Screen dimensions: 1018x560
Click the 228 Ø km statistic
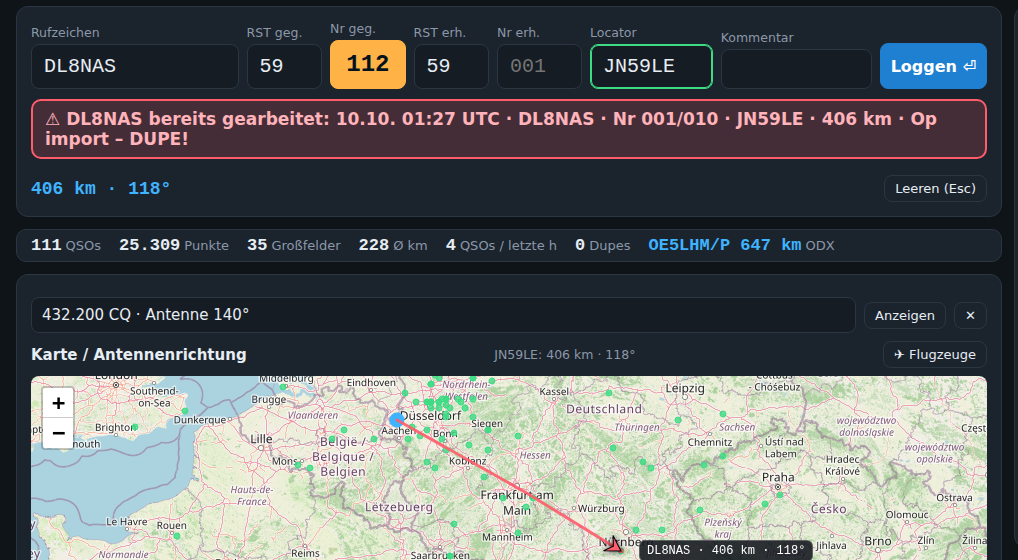tap(393, 245)
